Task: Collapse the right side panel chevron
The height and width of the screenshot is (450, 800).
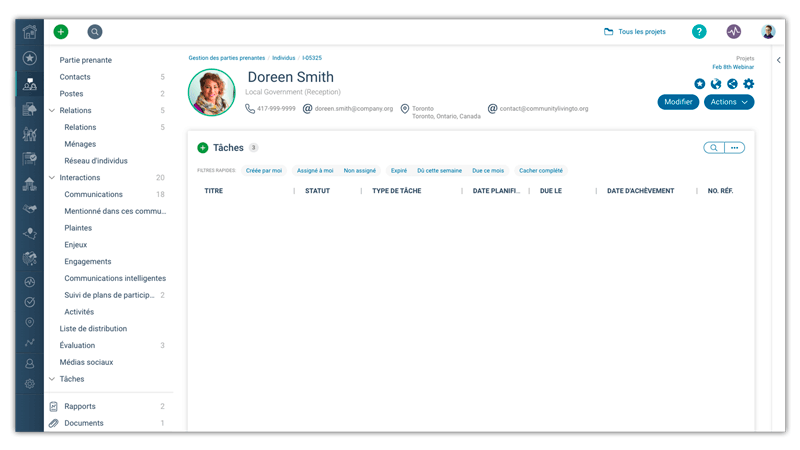Action: pos(779,61)
